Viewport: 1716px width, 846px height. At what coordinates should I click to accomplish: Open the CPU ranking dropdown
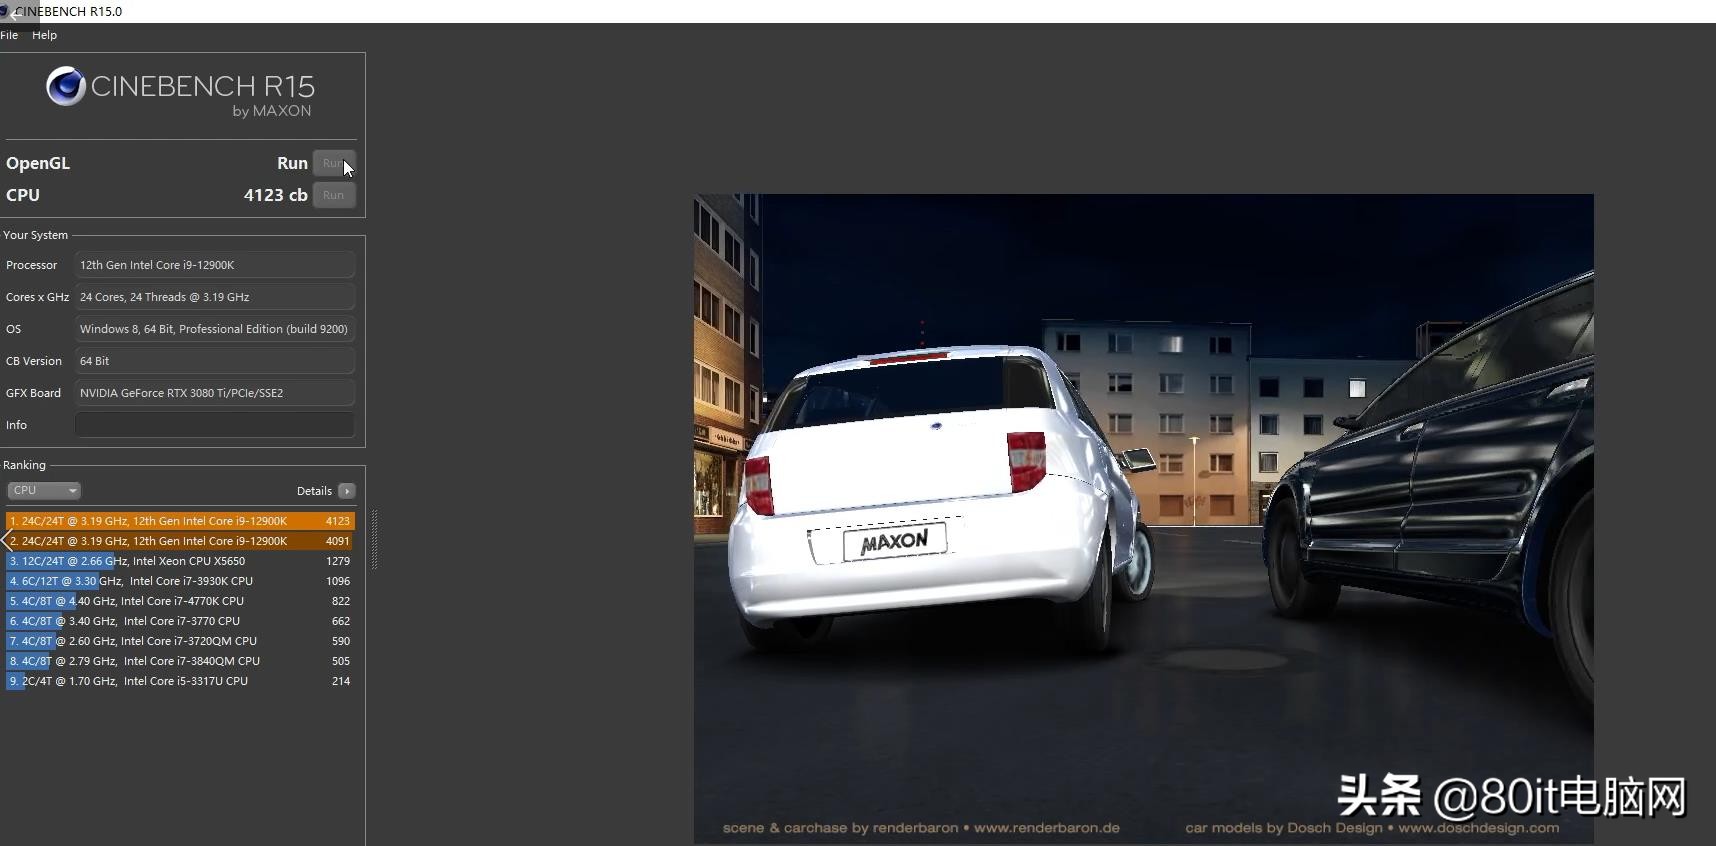tap(44, 490)
